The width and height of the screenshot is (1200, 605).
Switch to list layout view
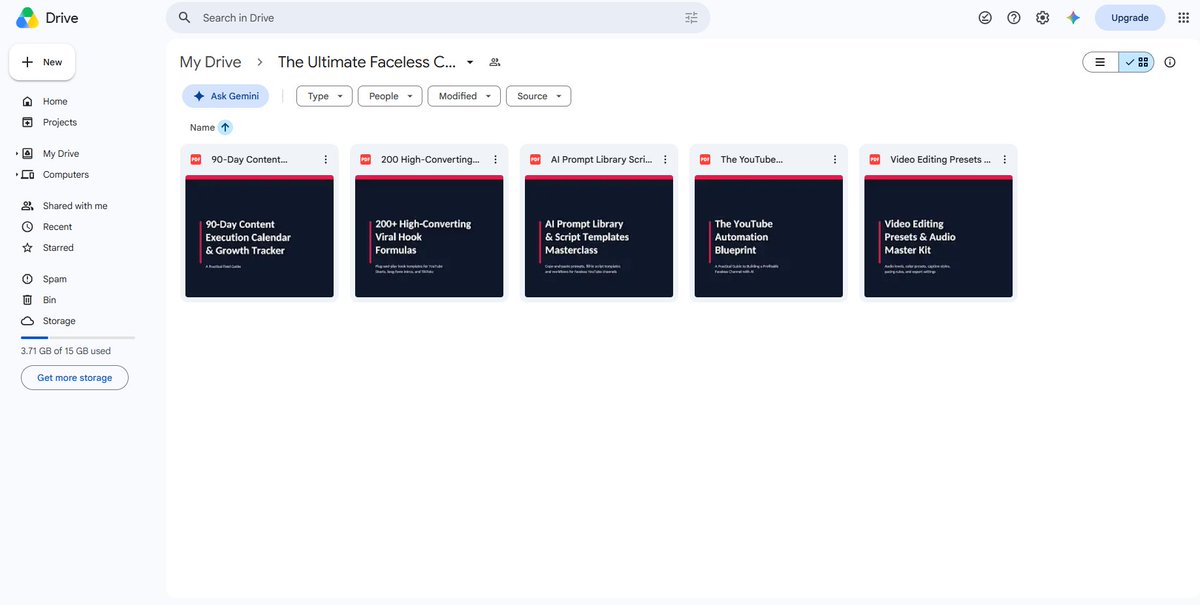[1100, 62]
